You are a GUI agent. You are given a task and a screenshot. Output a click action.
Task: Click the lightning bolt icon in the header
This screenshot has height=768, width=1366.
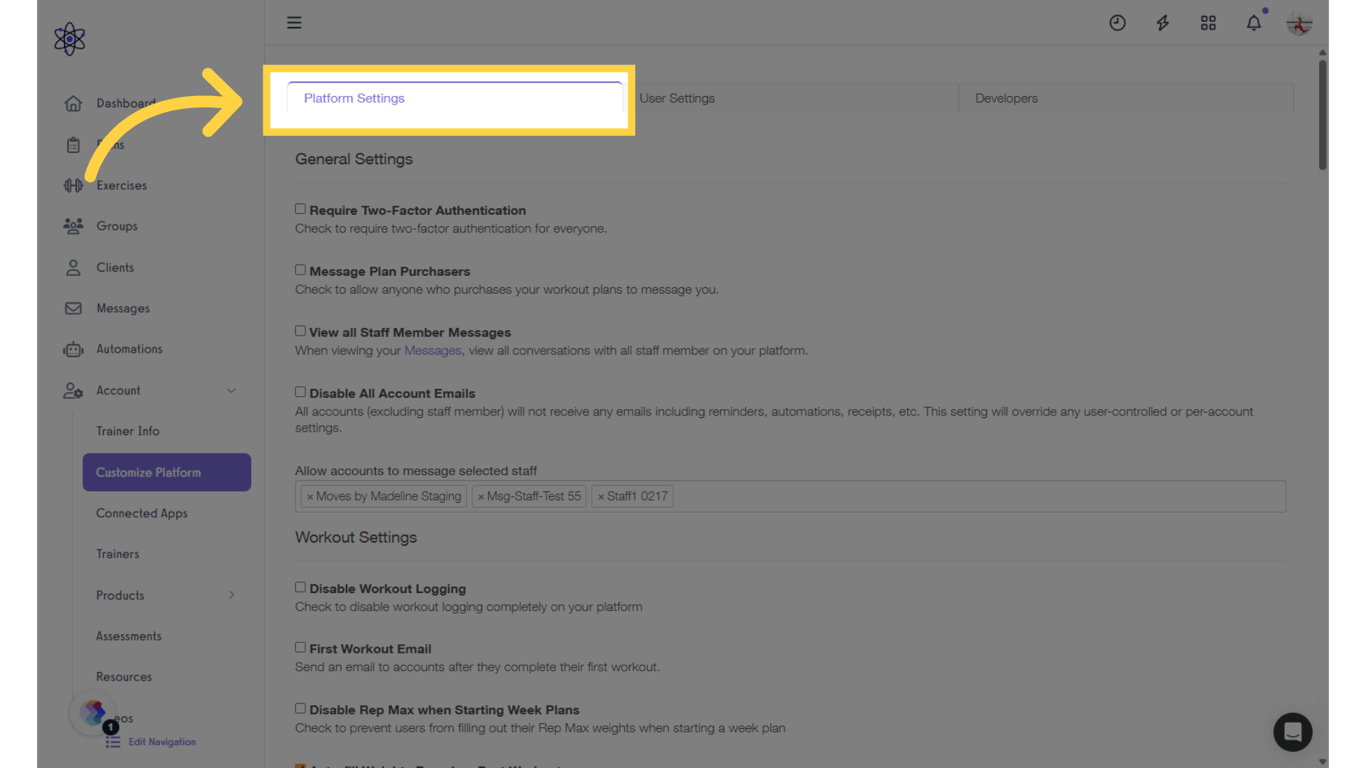[x=1162, y=22]
